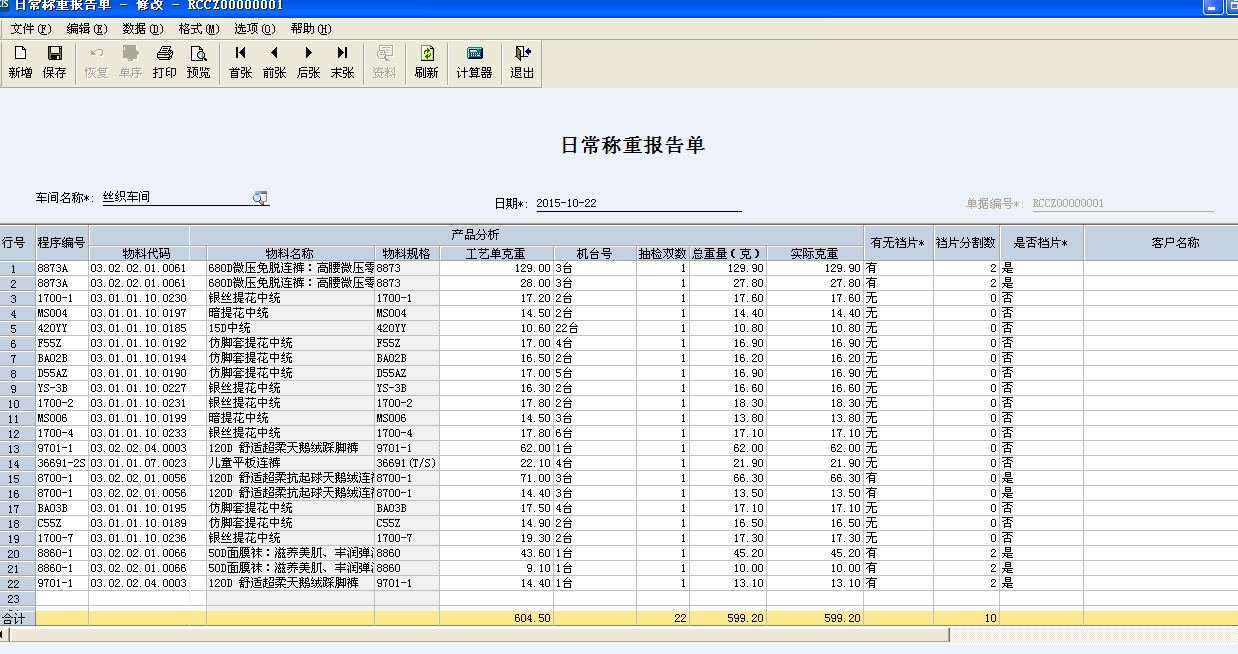This screenshot has height=654, width=1238.
Task: Select row number 5 header
Action: 18,328
